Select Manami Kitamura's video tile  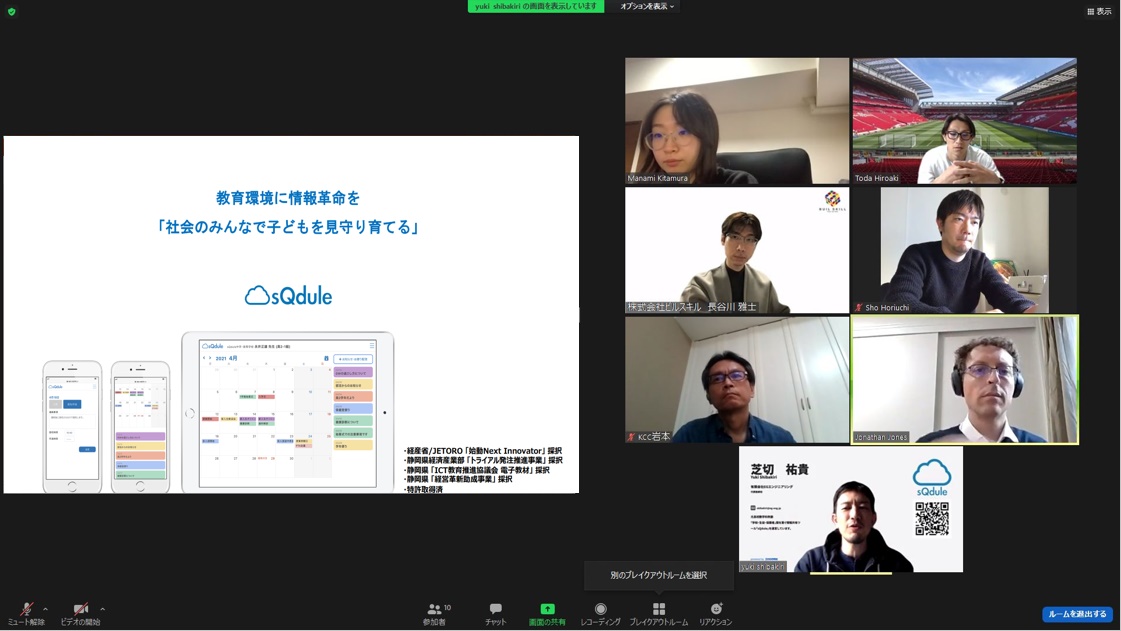coord(737,121)
